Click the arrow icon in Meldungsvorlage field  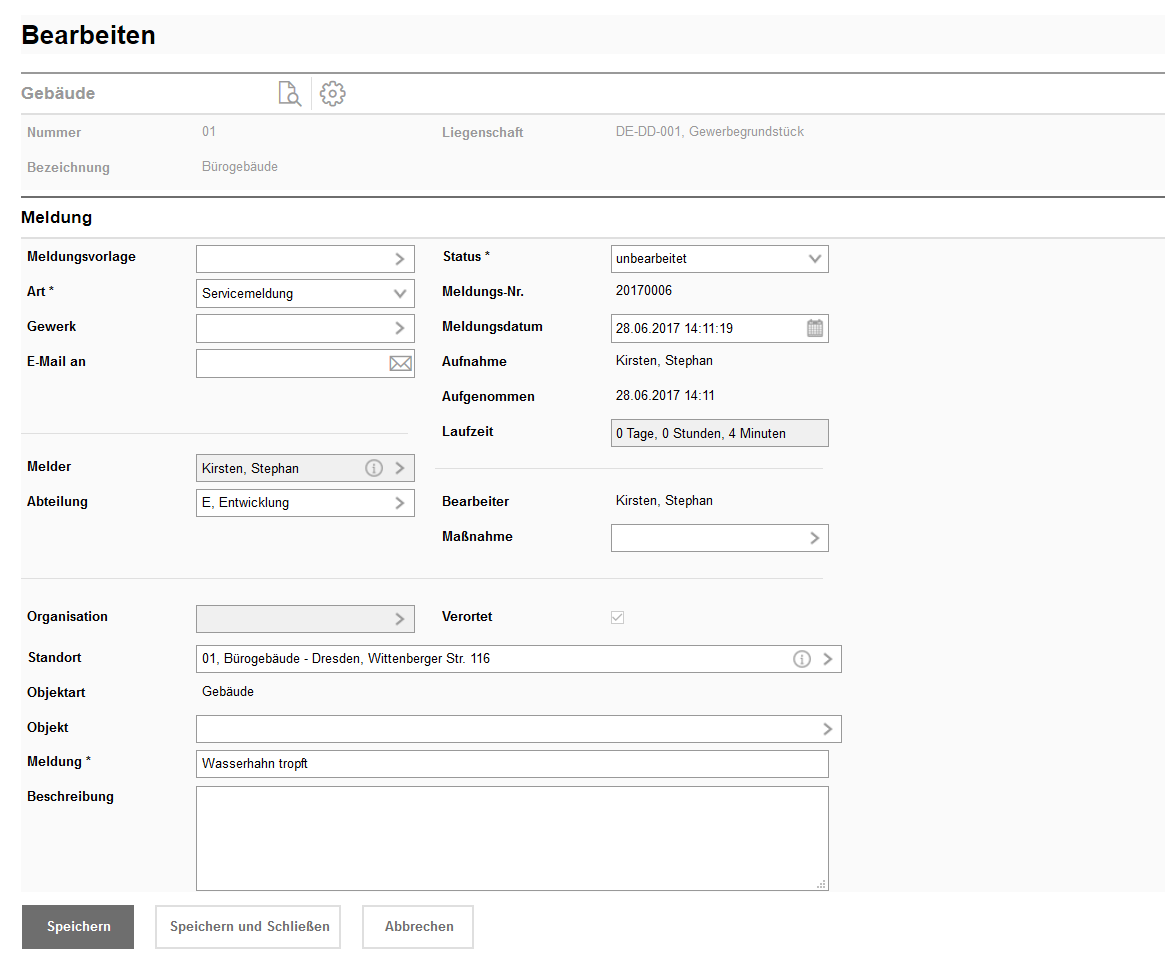point(400,259)
